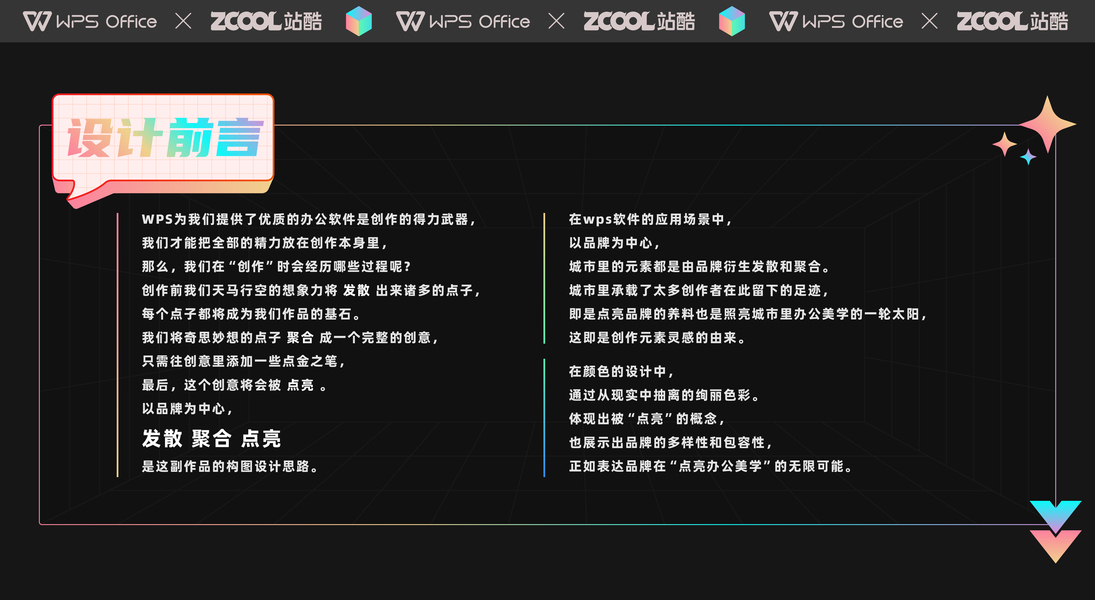Click the line starting "创作前我们天马行空的想象力"
Viewport: 1095px width, 600px height.
[311, 291]
